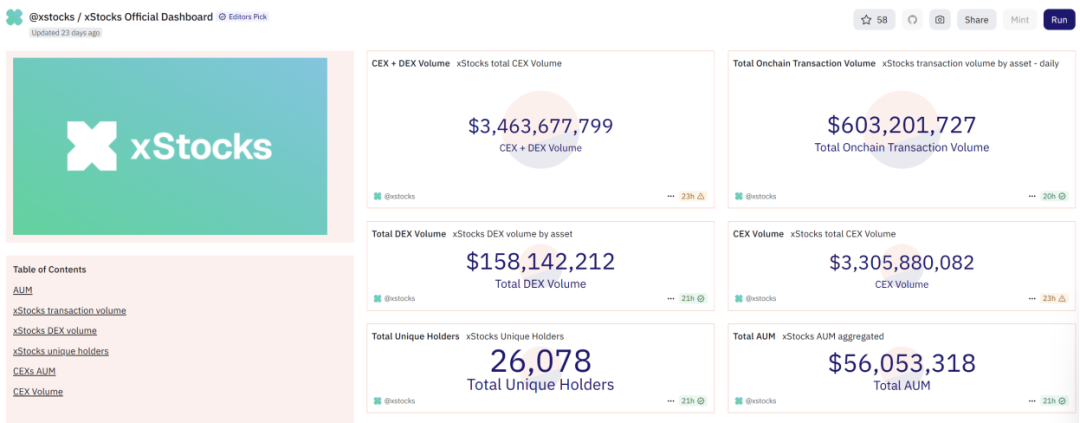Viewport: 1080px width, 423px height.
Task: Open the GitHub icon in the header
Action: (912, 20)
